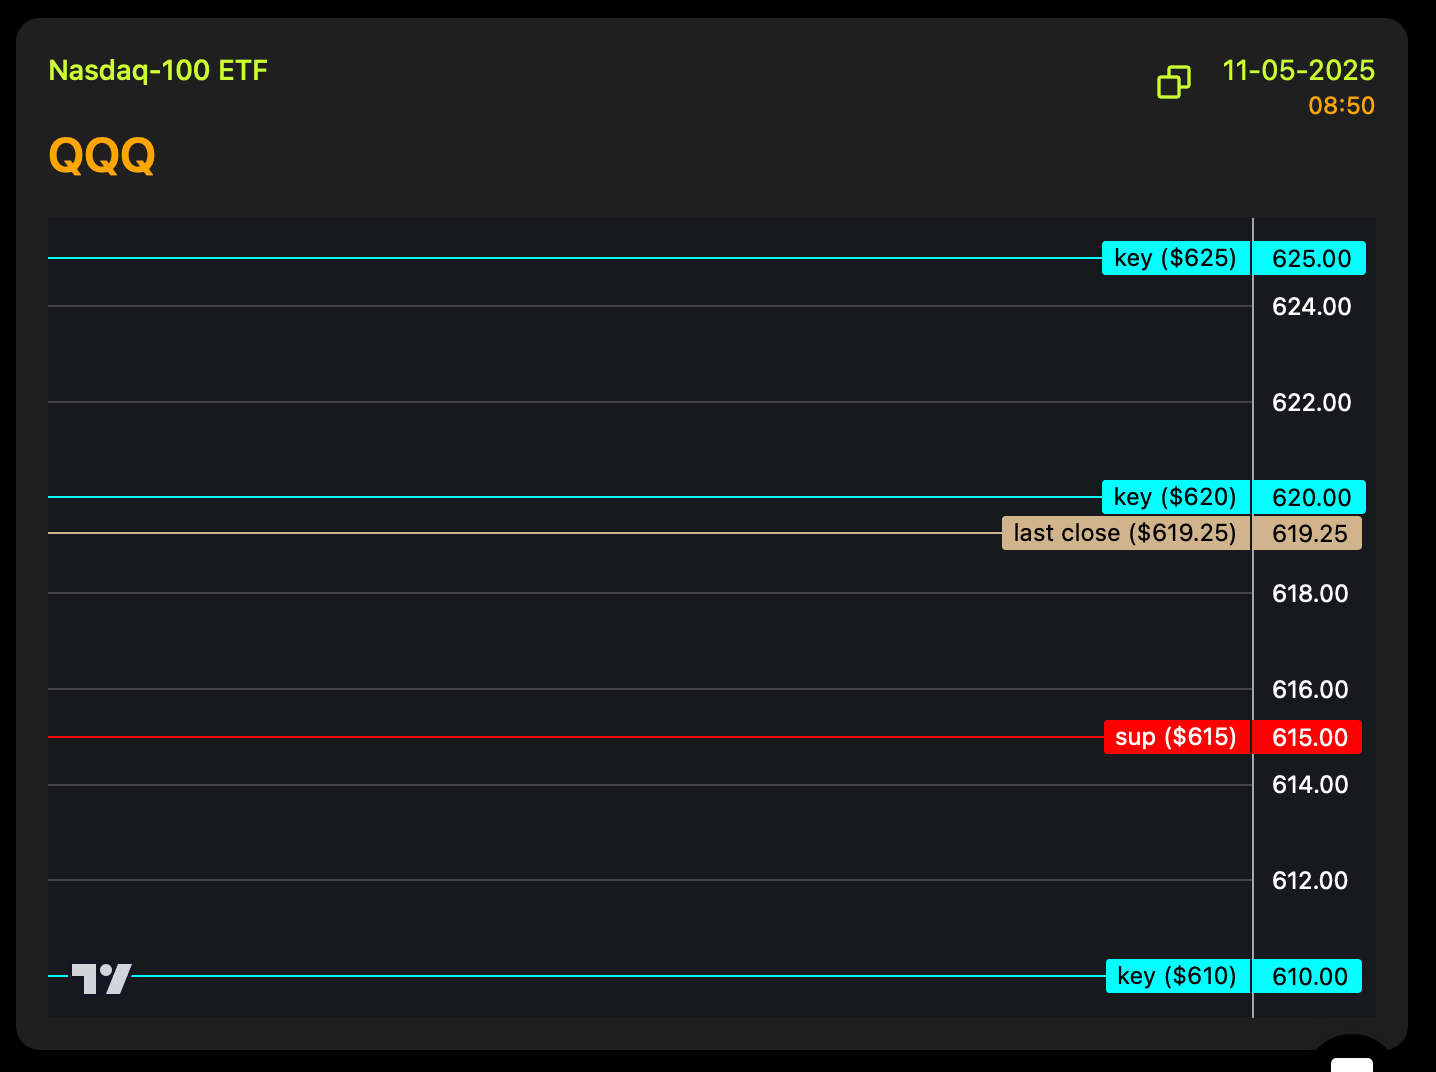Image resolution: width=1436 pixels, height=1072 pixels.
Task: Click the copy icon beside the date
Action: point(1173,82)
